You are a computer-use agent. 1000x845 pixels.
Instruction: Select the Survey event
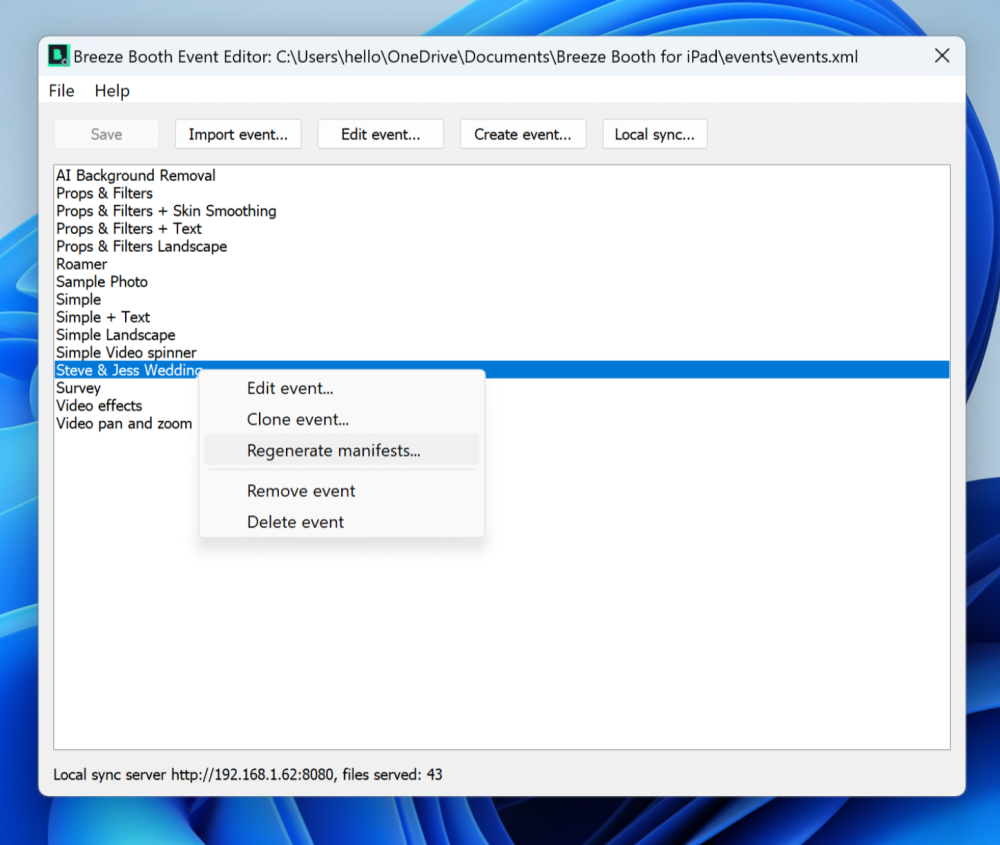(78, 388)
